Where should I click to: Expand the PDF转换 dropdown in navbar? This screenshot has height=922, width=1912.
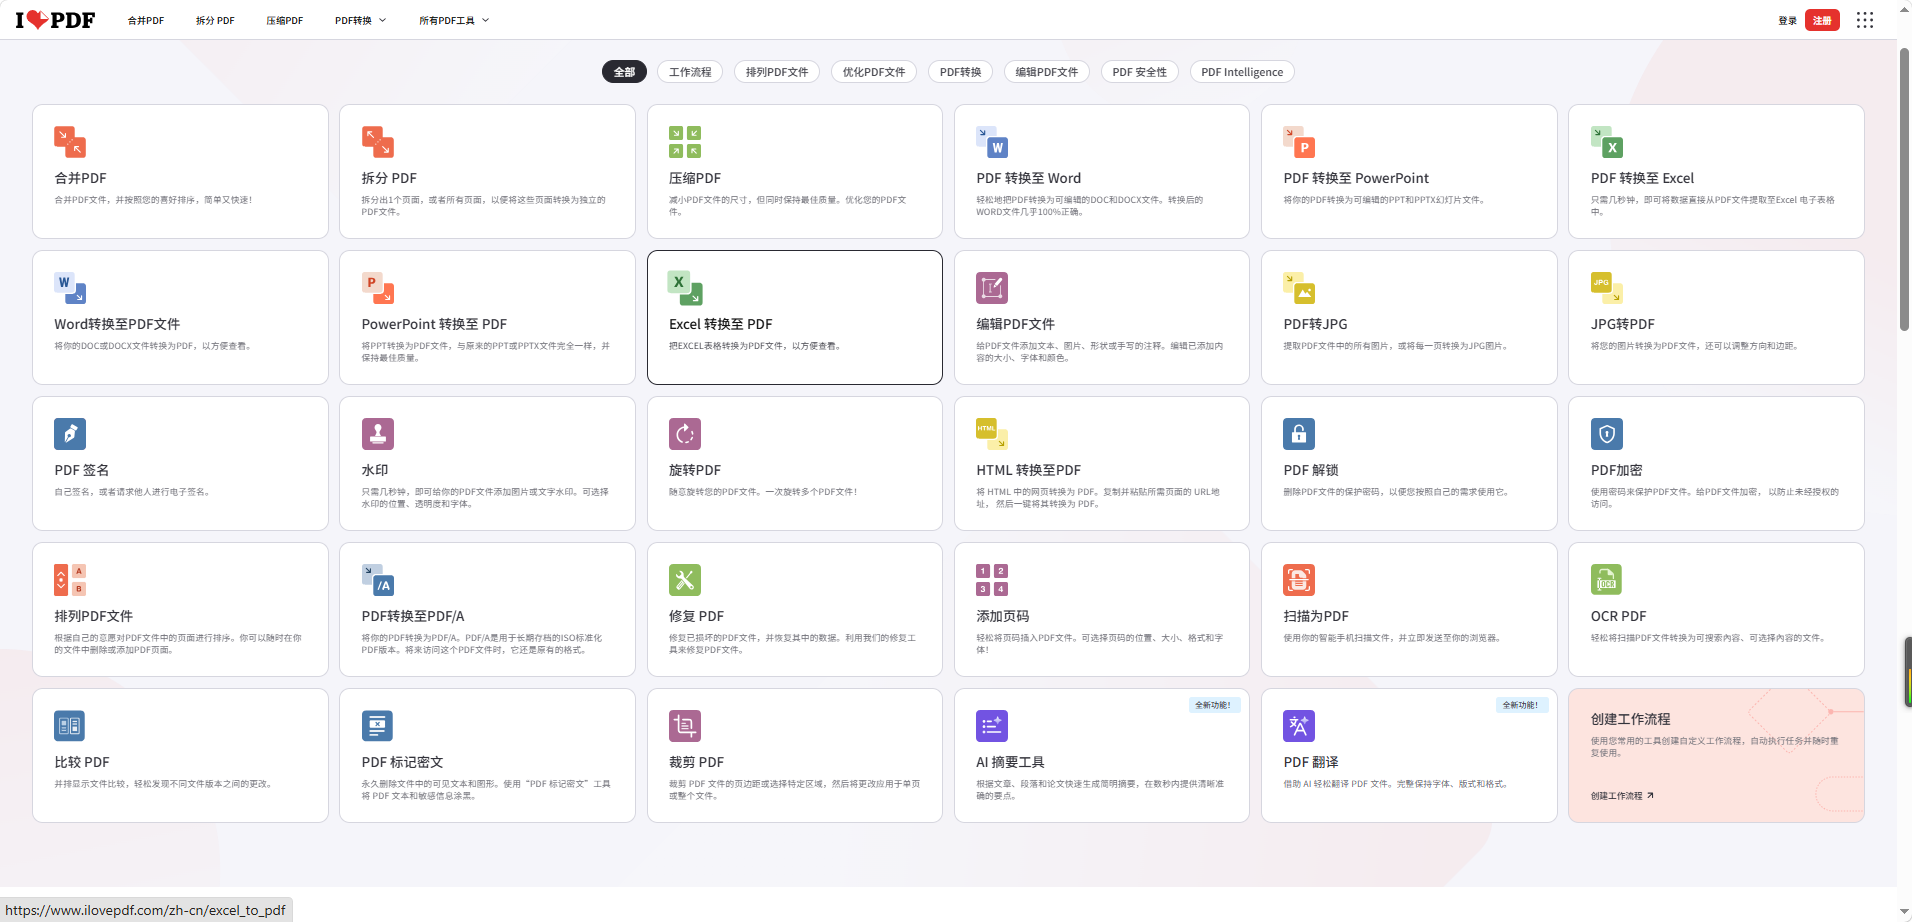(360, 20)
